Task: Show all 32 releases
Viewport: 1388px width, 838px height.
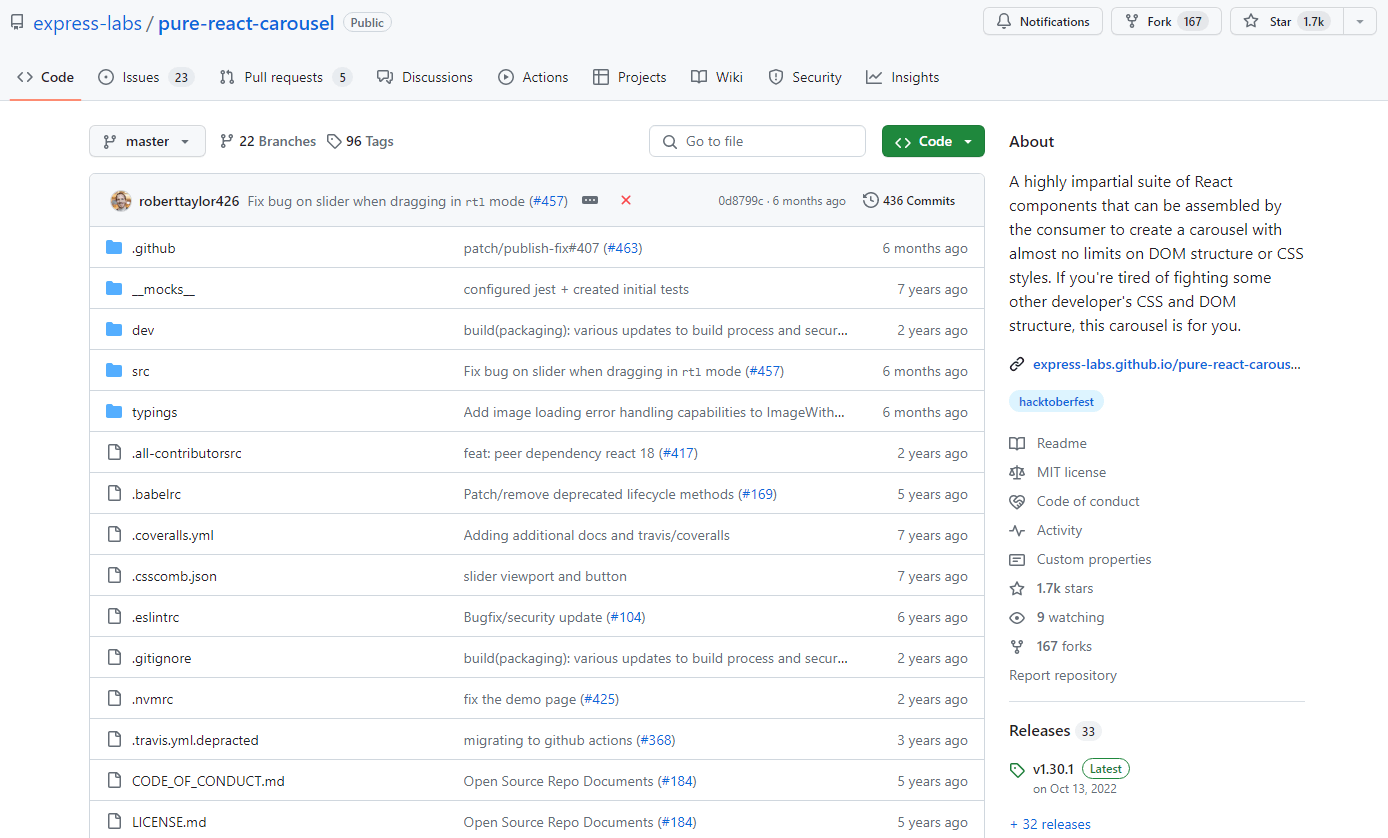Action: [x=1050, y=823]
